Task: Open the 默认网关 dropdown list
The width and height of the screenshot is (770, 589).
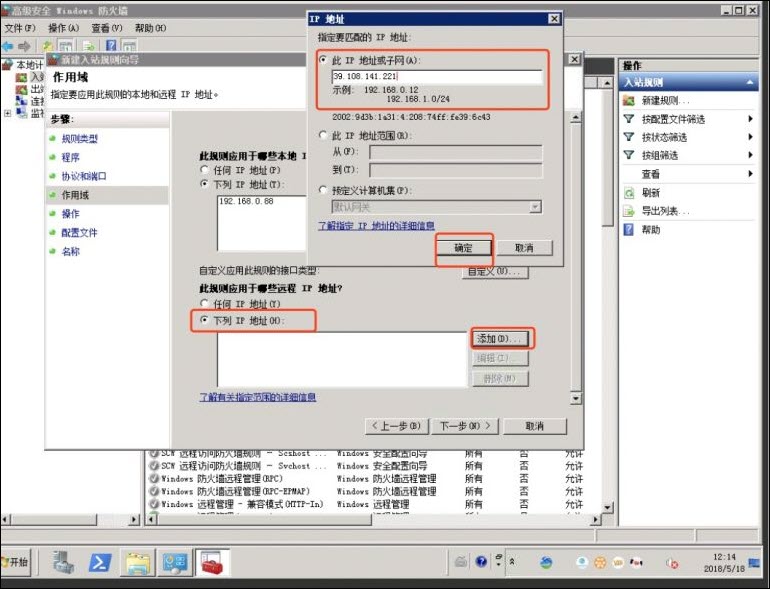Action: (x=535, y=206)
